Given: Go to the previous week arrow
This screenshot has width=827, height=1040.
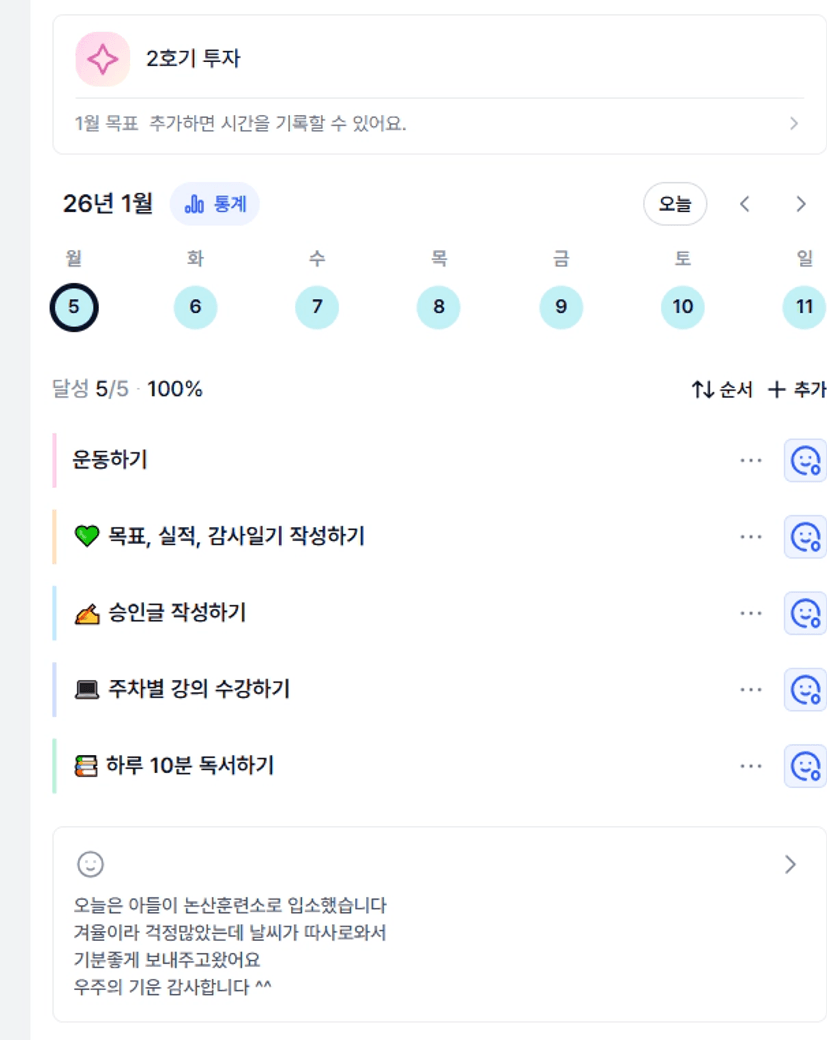Looking at the screenshot, I should tap(745, 204).
